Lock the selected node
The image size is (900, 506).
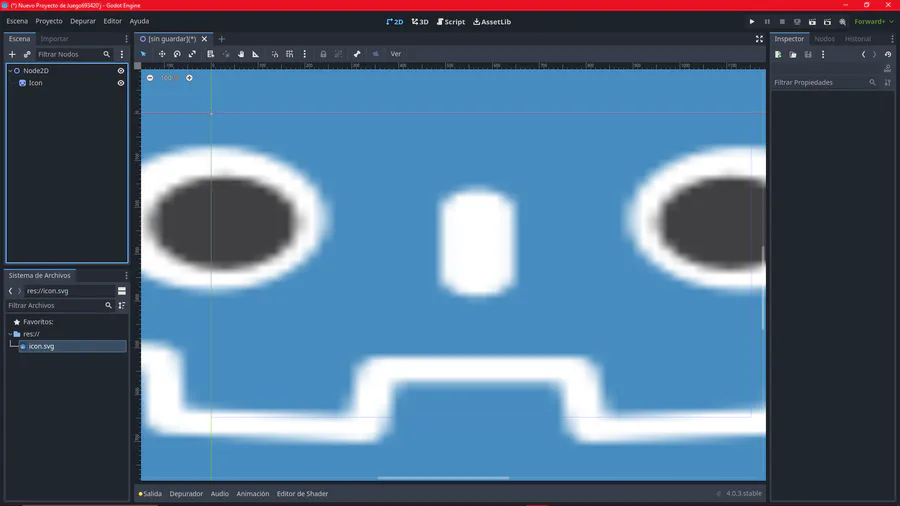click(x=323, y=54)
